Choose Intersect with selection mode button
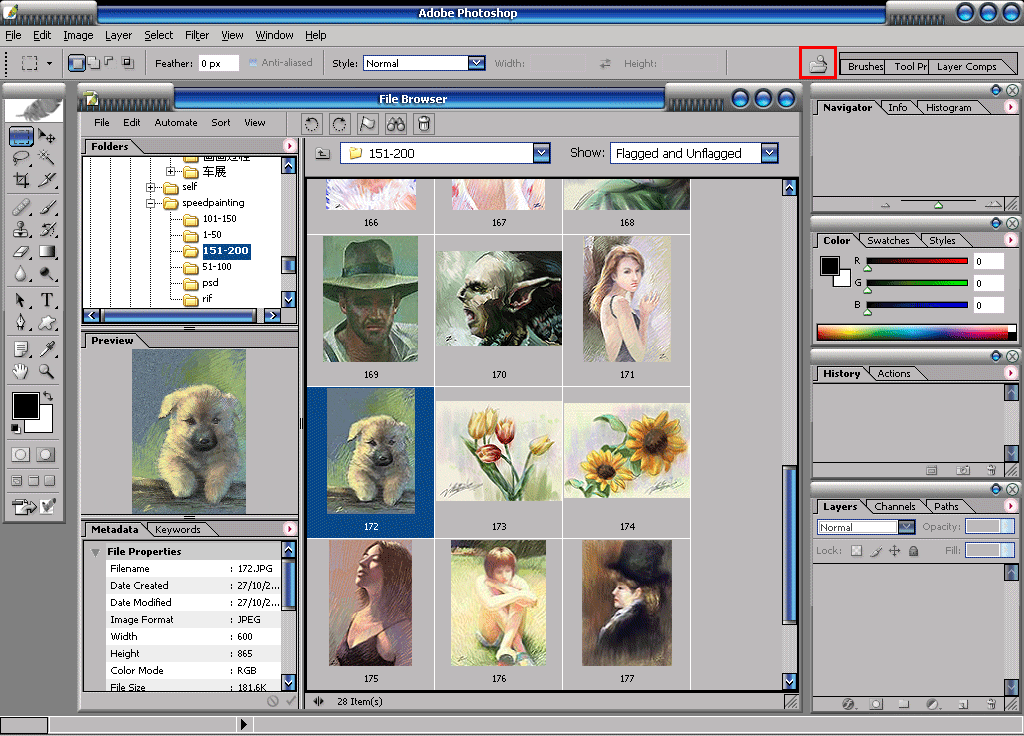Viewport: 1024px width, 736px height. click(128, 63)
